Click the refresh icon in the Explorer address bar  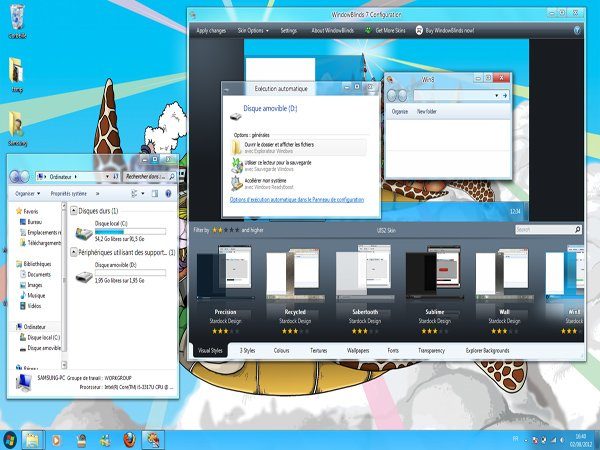click(x=115, y=177)
